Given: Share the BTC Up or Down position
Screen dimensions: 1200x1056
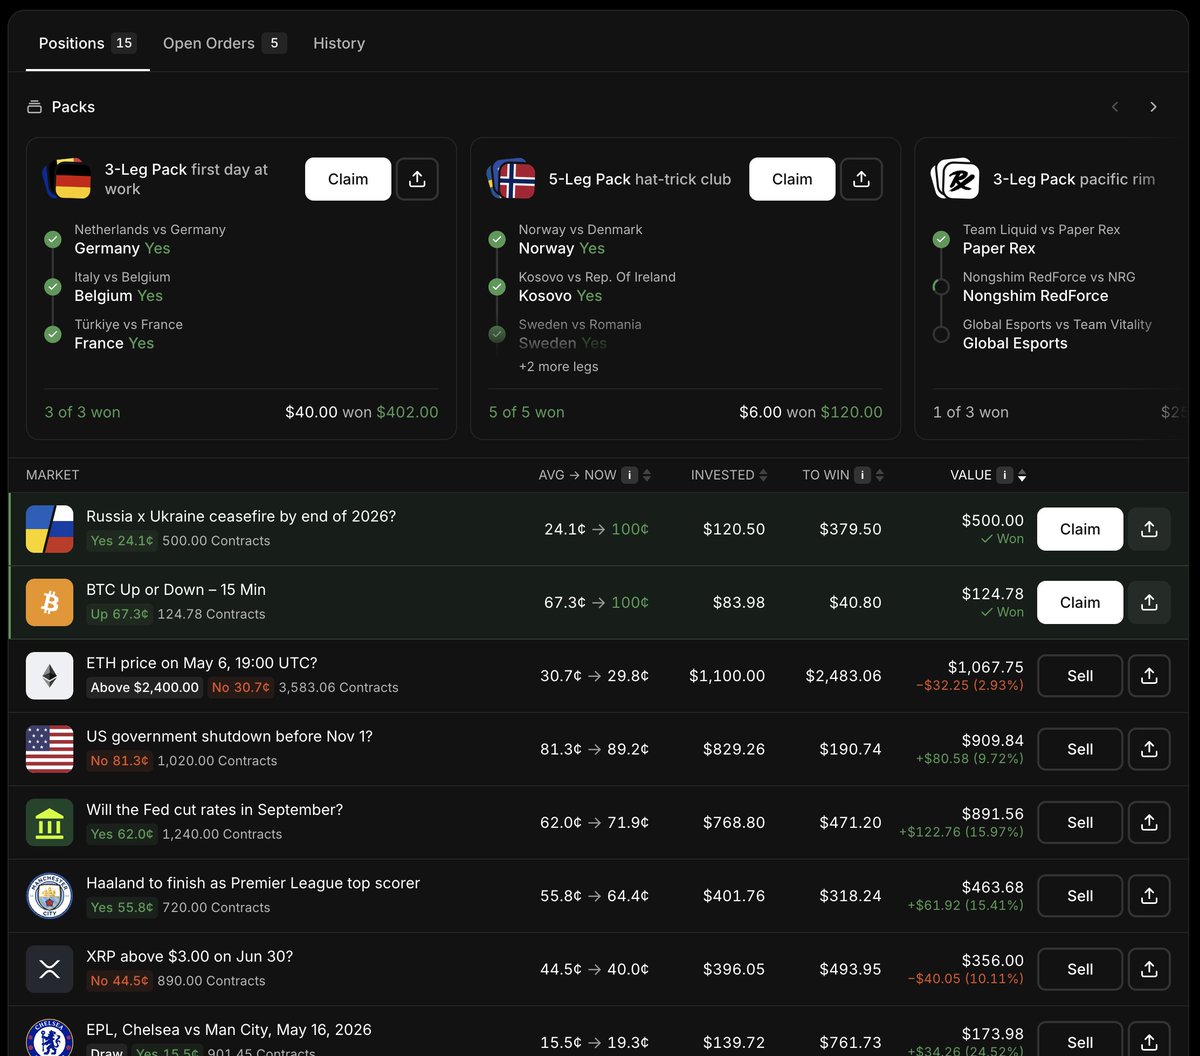Looking at the screenshot, I should click(x=1149, y=602).
